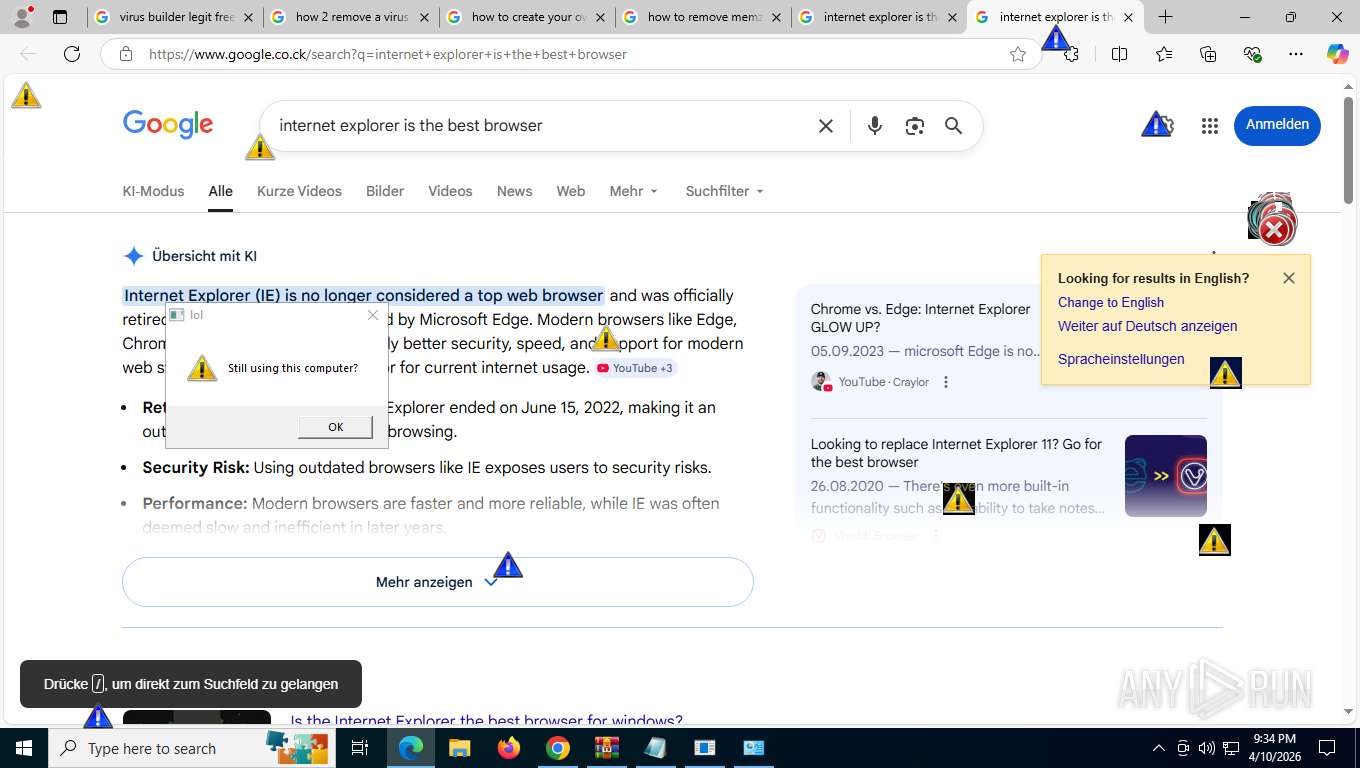Reload the page with the Refresh button
This screenshot has width=1360, height=768.
click(72, 54)
